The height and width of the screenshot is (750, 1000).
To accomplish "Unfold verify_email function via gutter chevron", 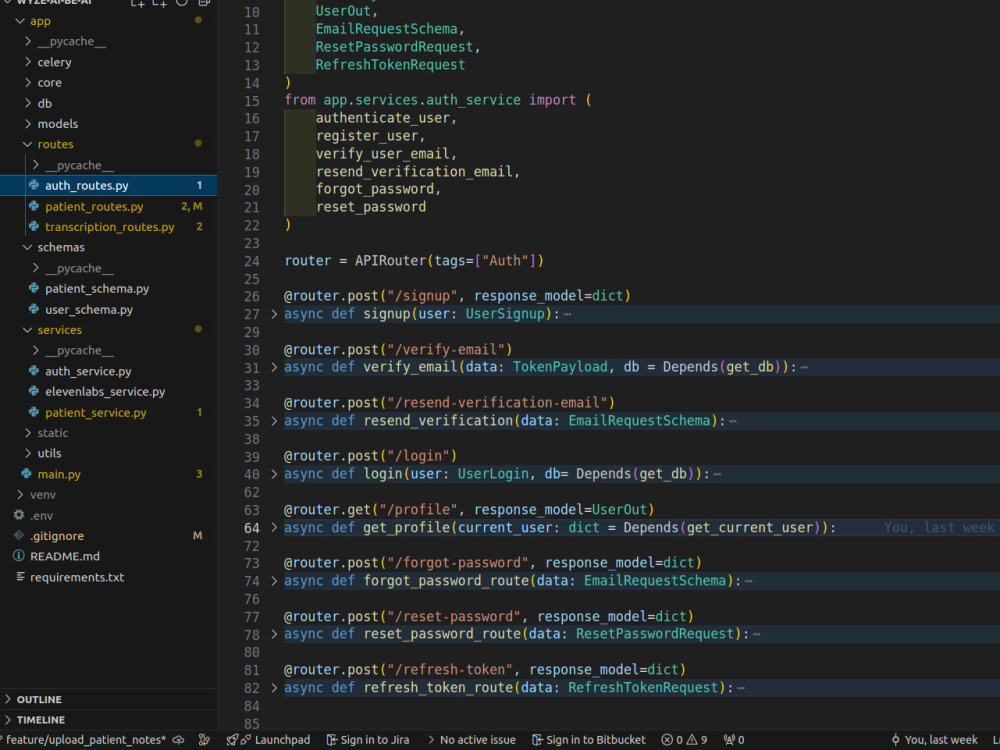I will 274,367.
